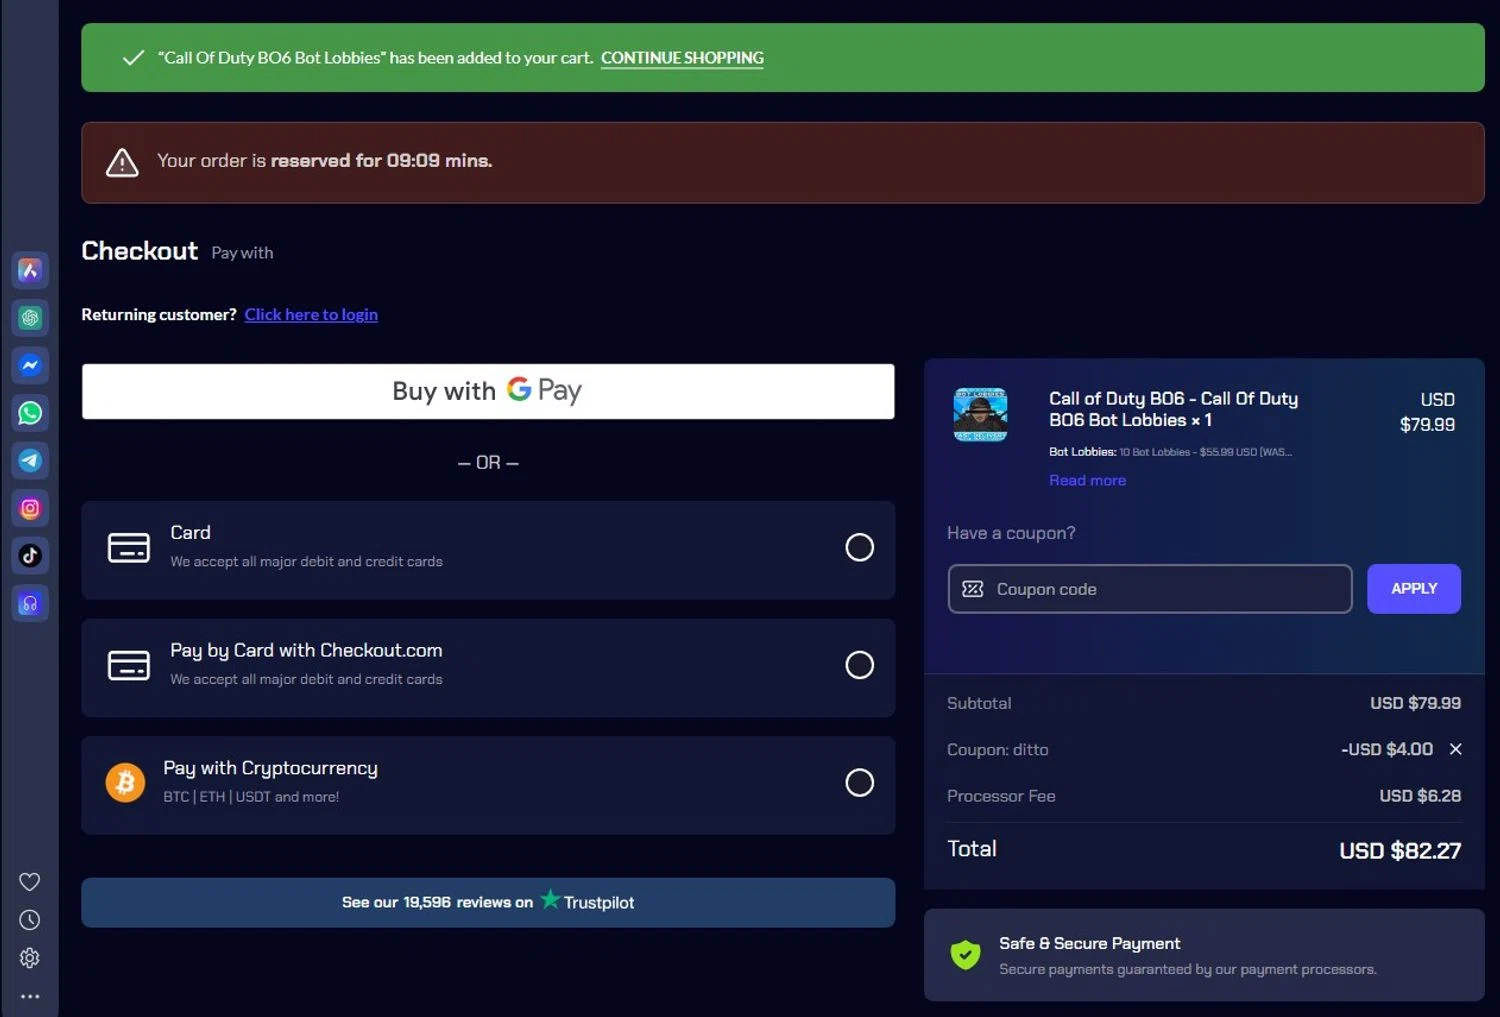Open ChatGPT in the sidebar
Screen dimensions: 1500x1017
[30, 318]
